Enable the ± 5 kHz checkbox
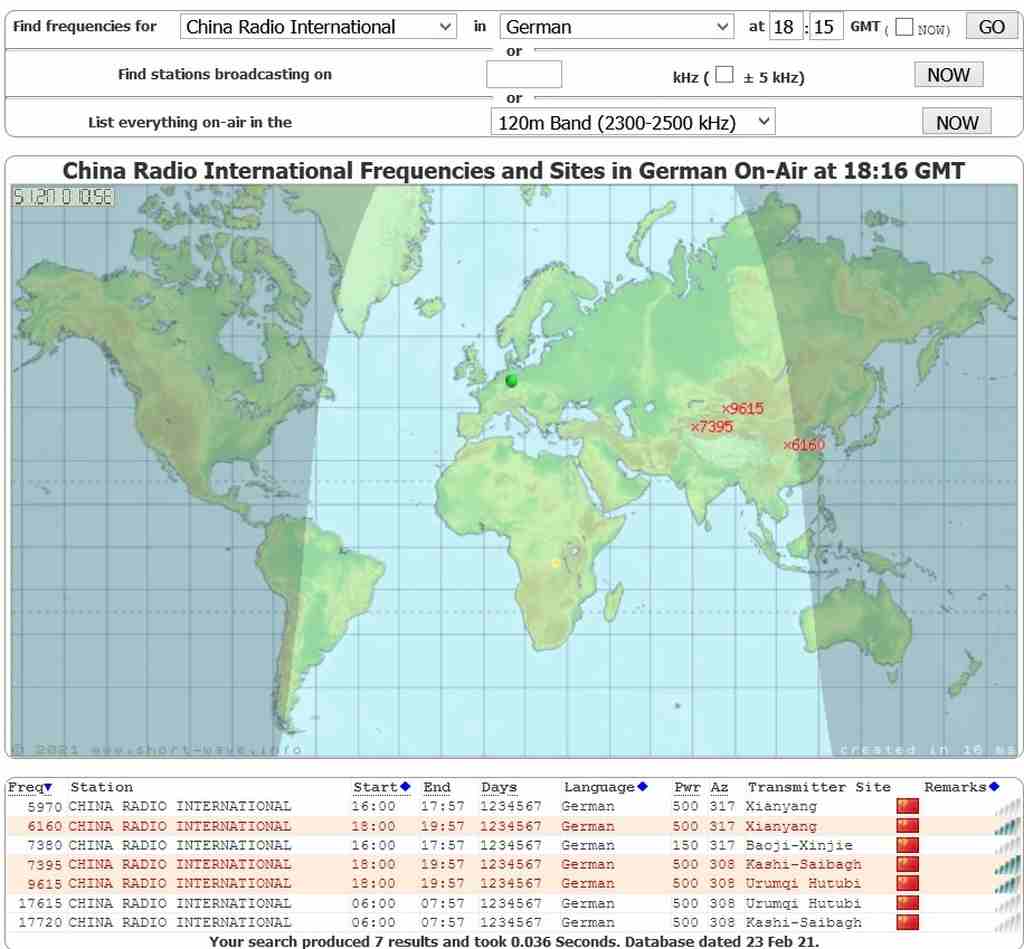1024x949 pixels. (x=724, y=74)
